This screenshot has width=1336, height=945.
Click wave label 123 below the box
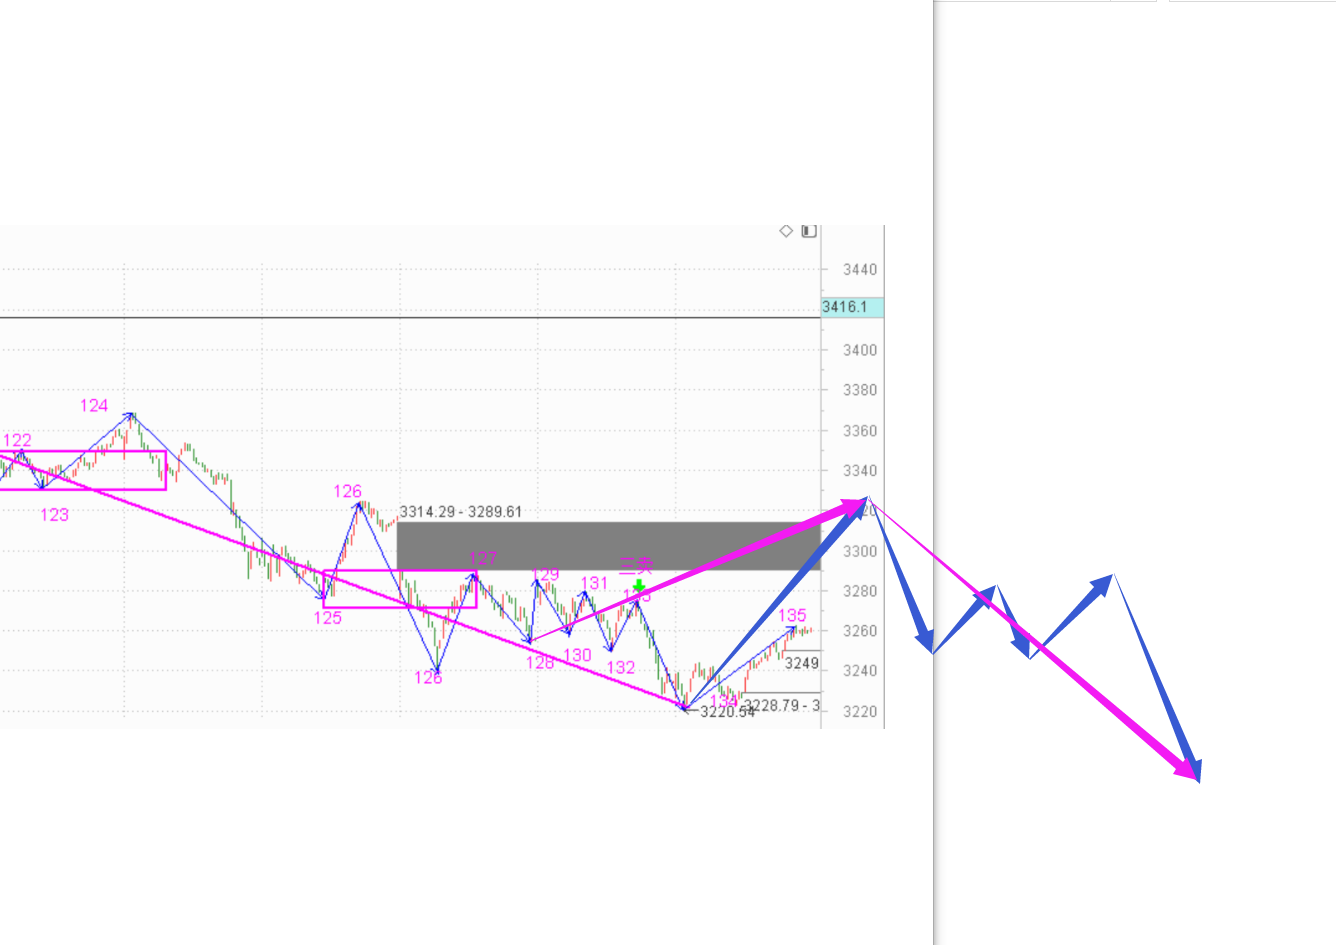[54, 515]
